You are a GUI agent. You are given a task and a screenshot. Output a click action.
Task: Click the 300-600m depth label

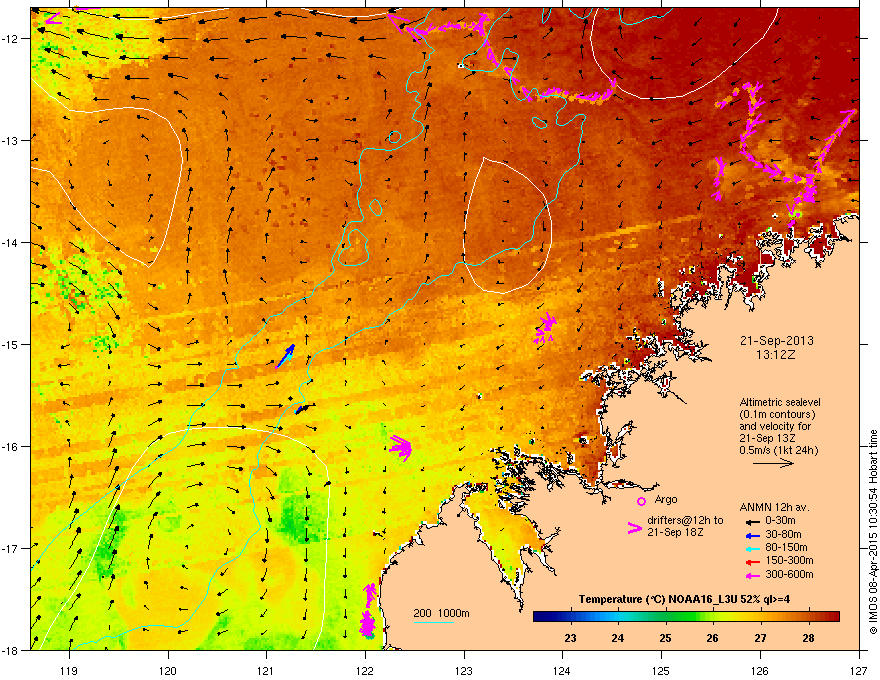(x=789, y=574)
